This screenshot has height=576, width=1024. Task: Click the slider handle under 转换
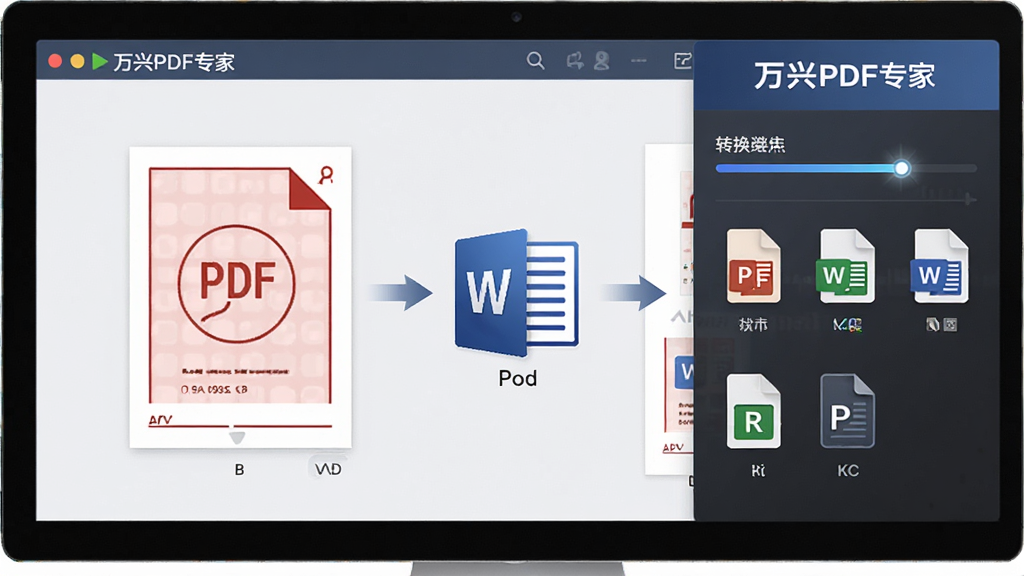pos(902,168)
